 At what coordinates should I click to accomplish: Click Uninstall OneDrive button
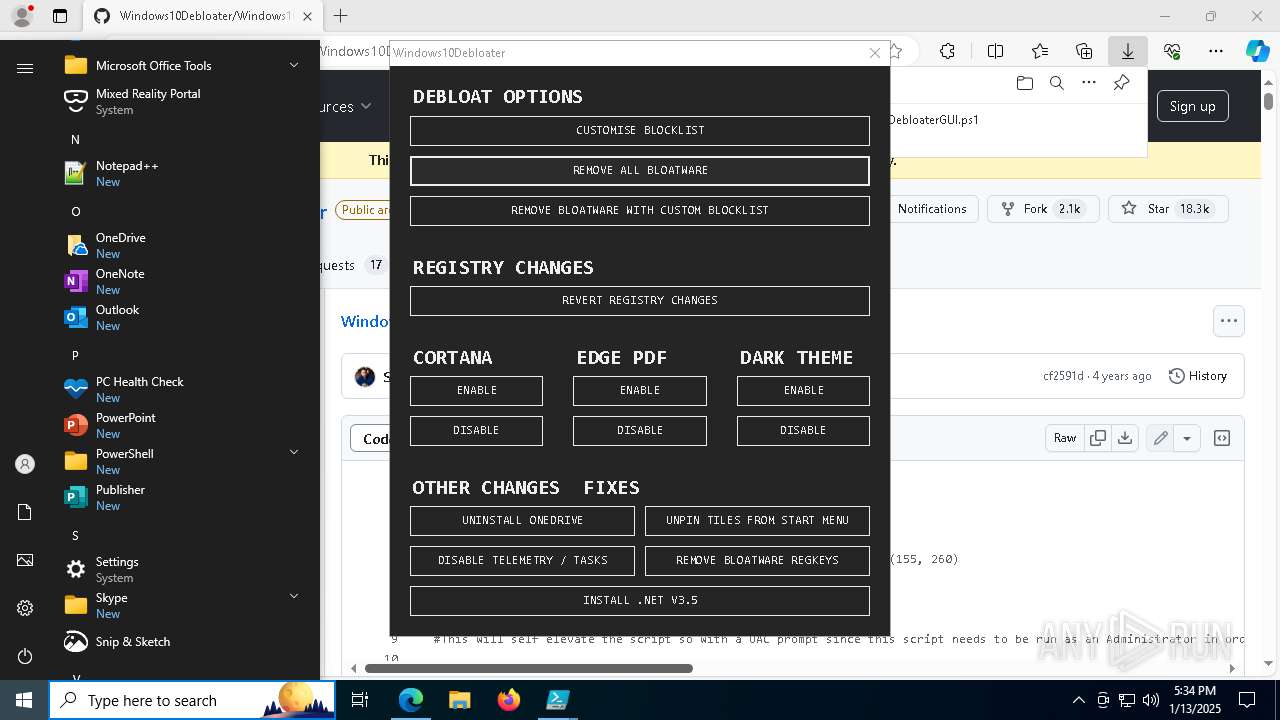pos(522,521)
